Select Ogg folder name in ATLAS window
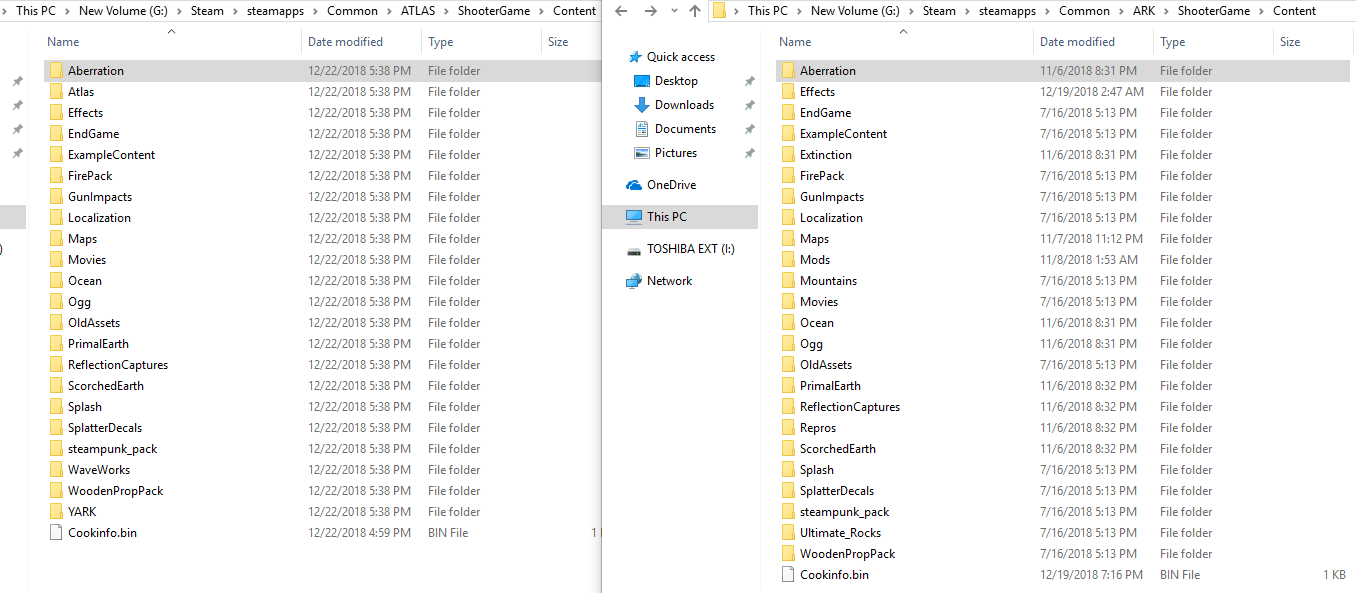The image size is (1356, 593). point(79,302)
